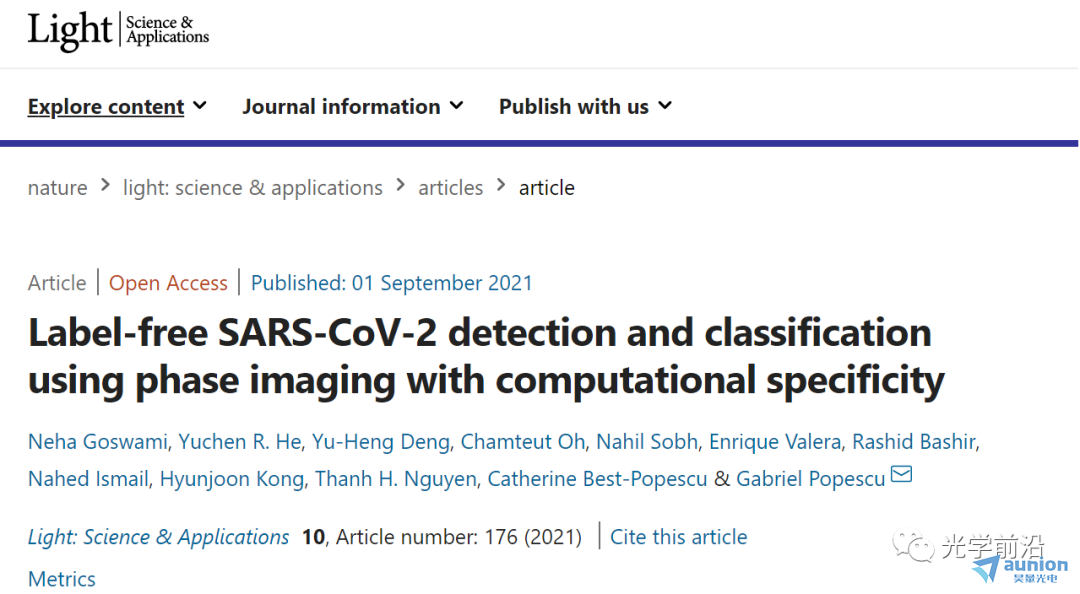
Task: Open author Neha Goswami's profile
Action: pyautogui.click(x=97, y=442)
